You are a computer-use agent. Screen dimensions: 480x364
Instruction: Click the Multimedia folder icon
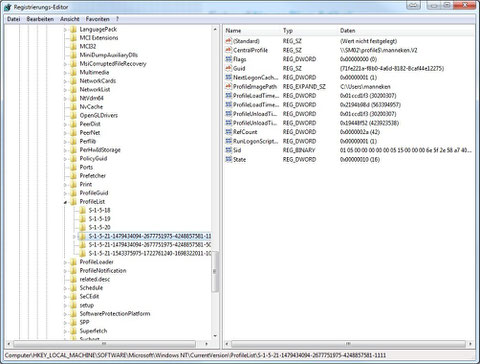click(73, 72)
